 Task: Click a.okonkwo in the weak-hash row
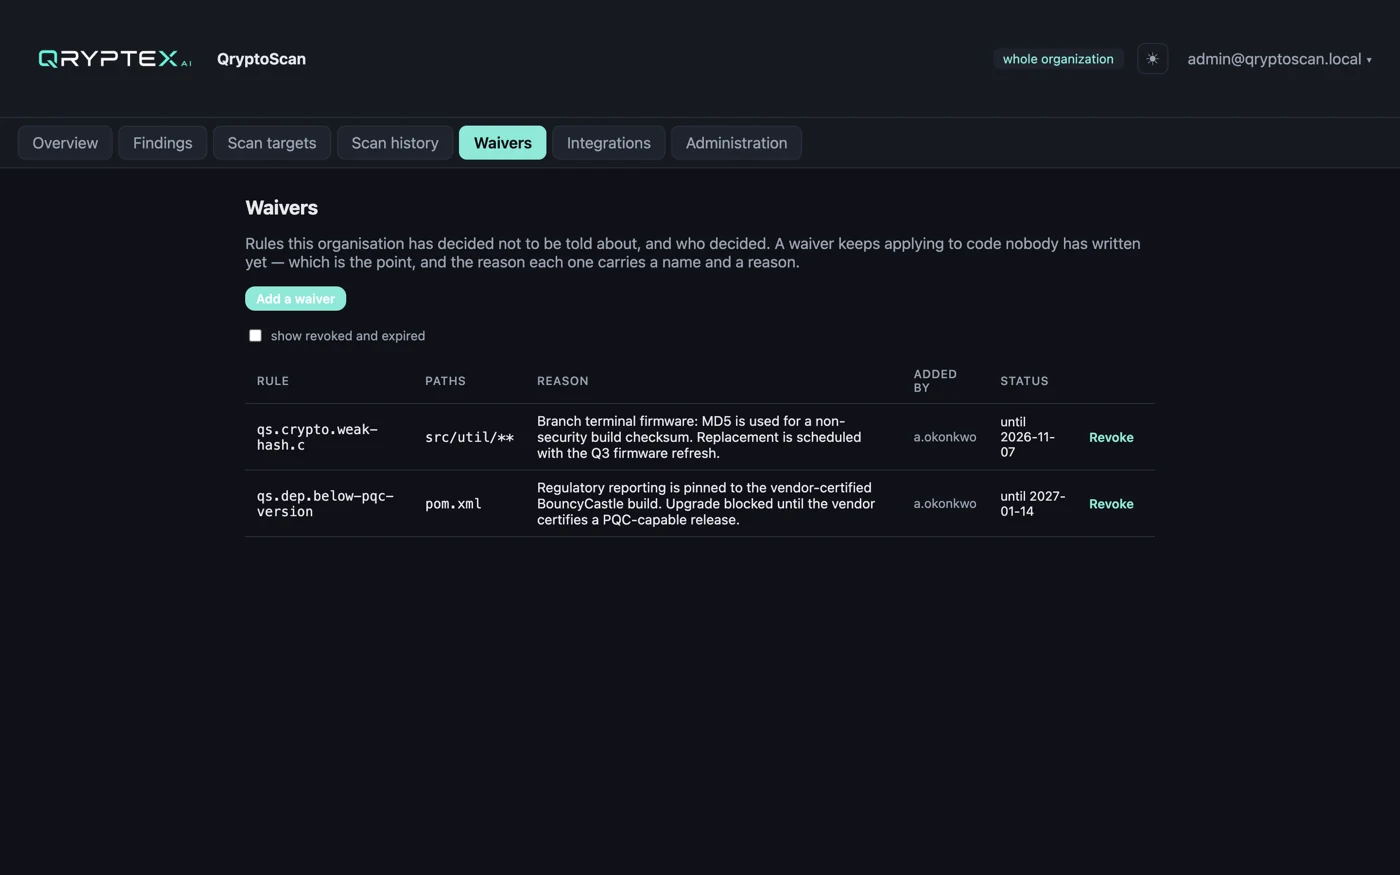click(x=945, y=437)
